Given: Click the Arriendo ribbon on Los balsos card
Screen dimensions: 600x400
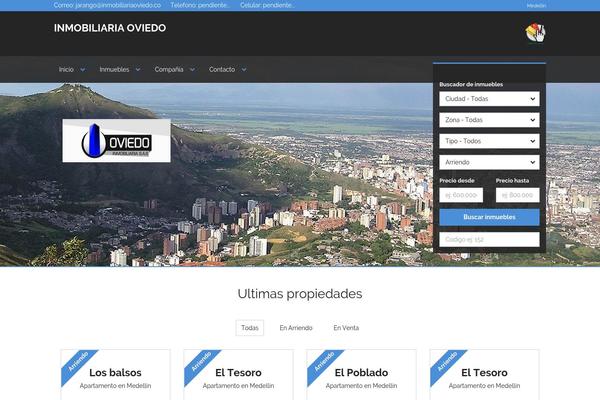Looking at the screenshot, I should [x=78, y=362].
